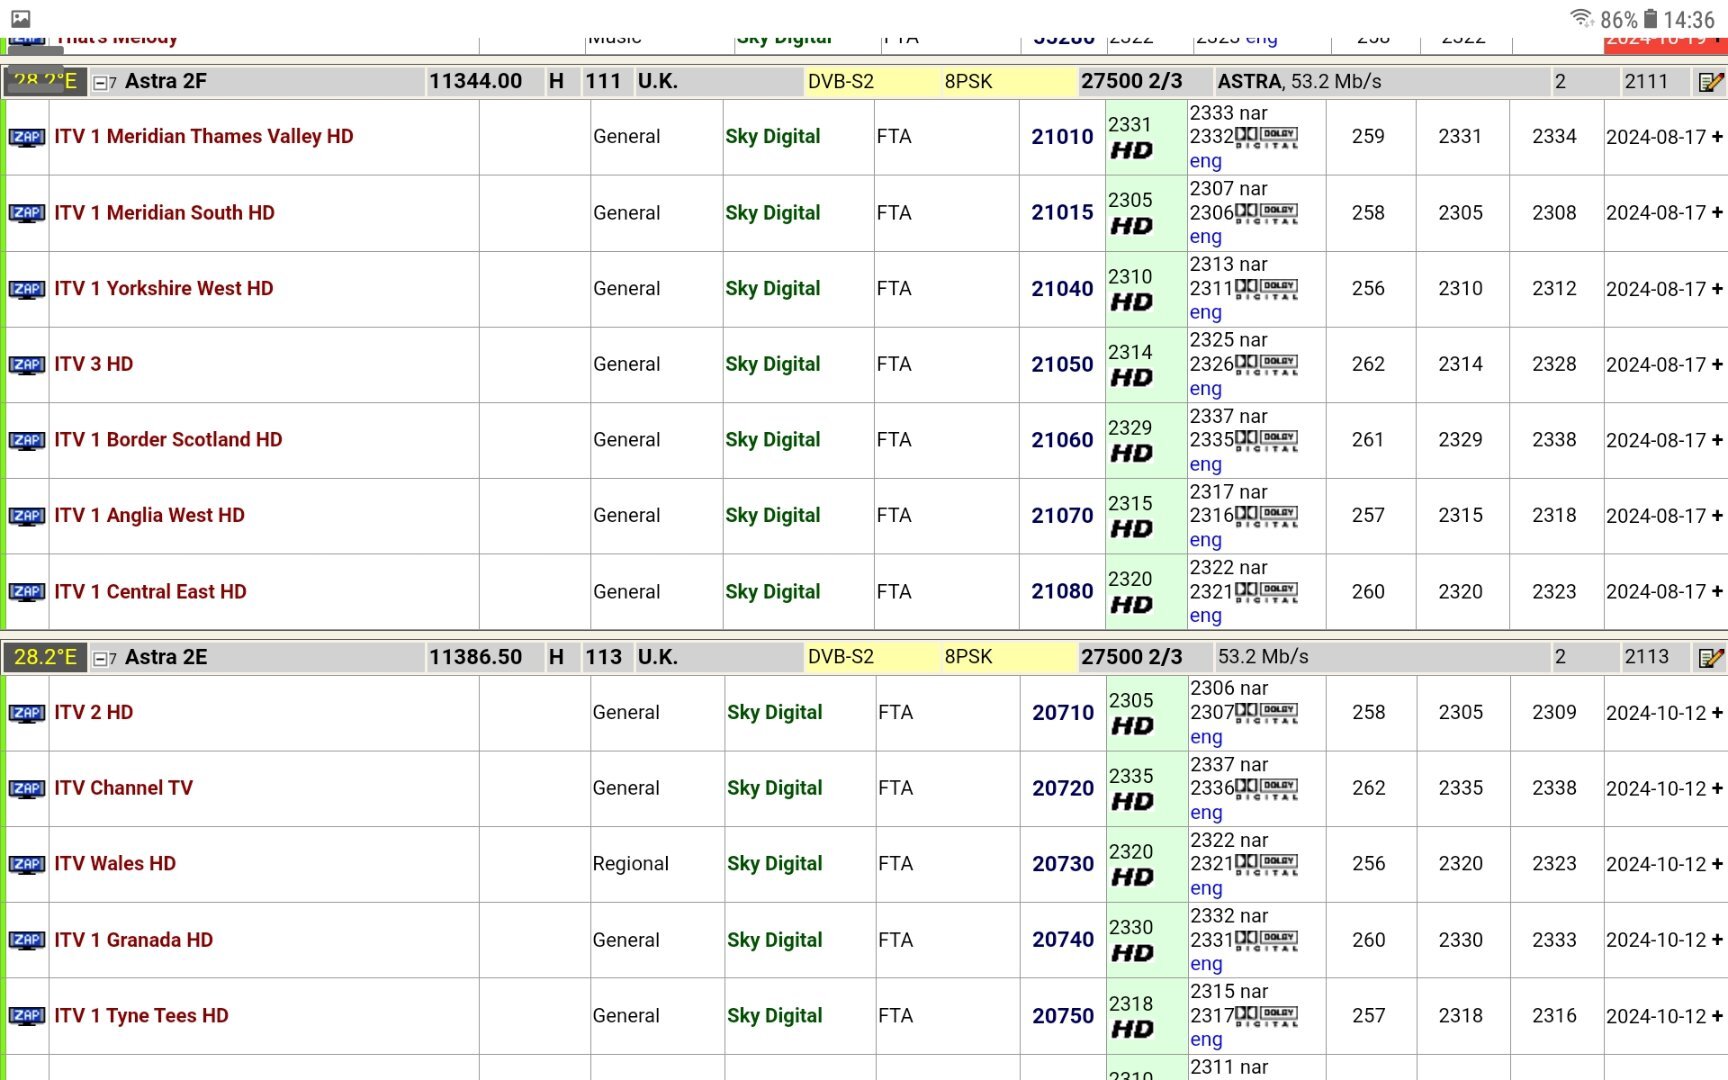
Task: Click ZAP icon beside ITV 1 Meridian South HD
Action: pos(27,213)
